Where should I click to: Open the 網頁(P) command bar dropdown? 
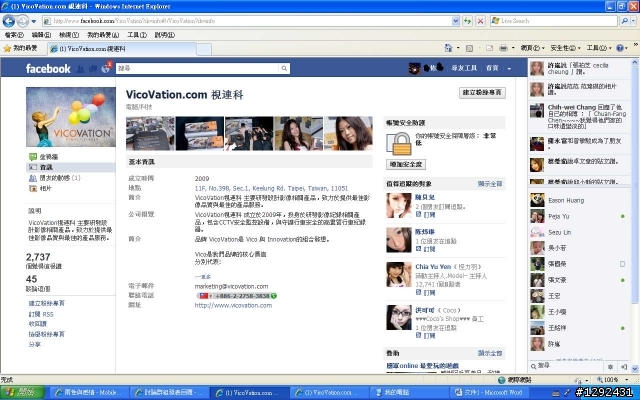[532, 48]
